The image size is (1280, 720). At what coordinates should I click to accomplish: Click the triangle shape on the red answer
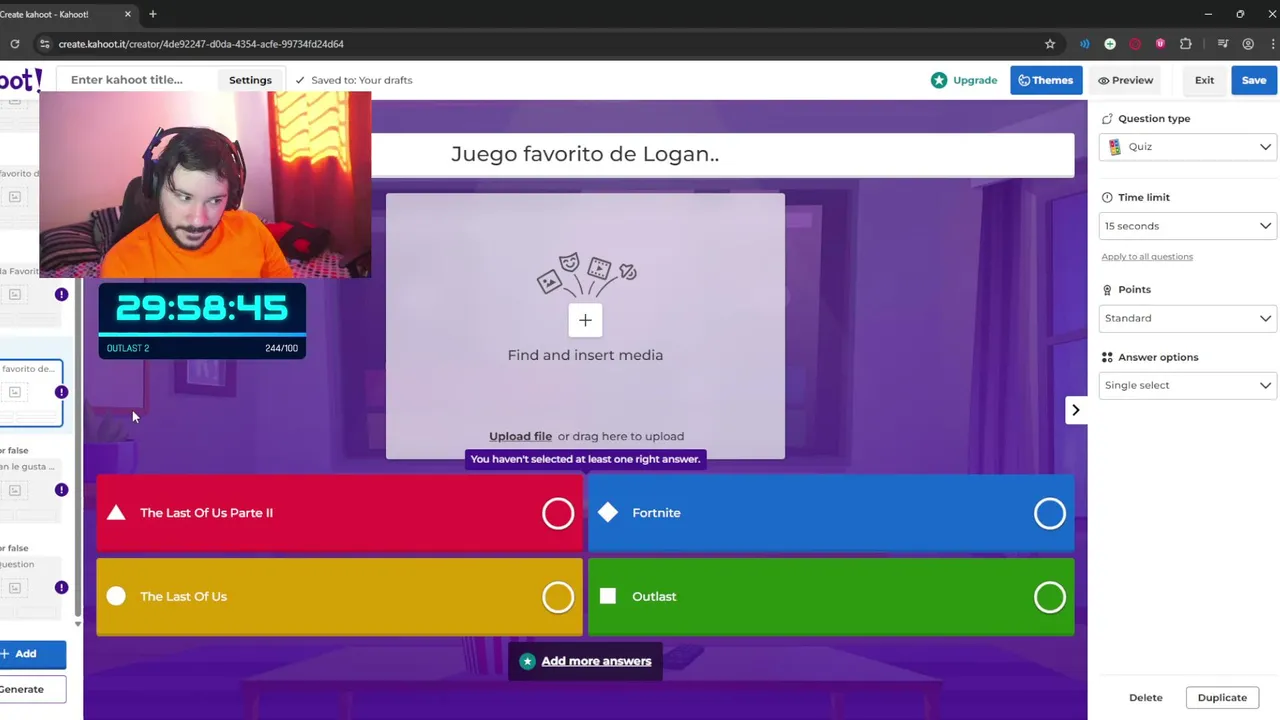click(x=116, y=513)
